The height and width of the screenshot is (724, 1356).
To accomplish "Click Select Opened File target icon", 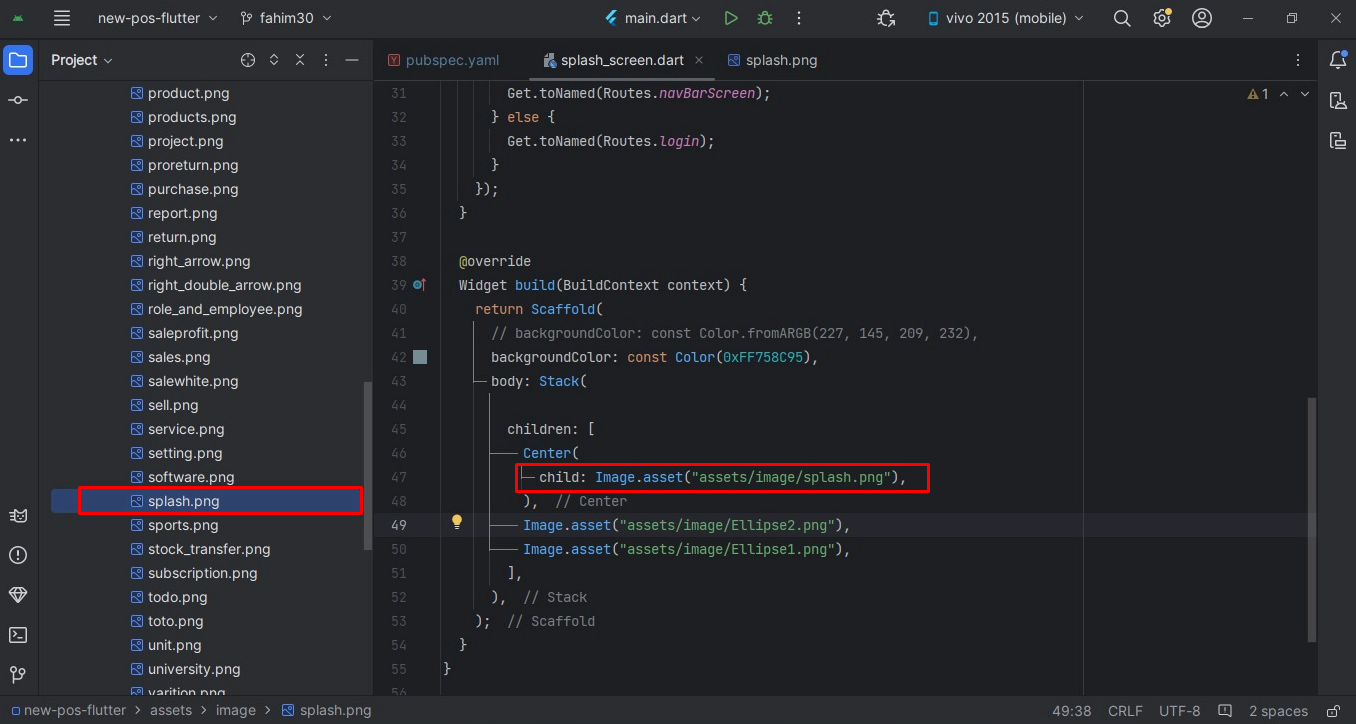I will [248, 60].
